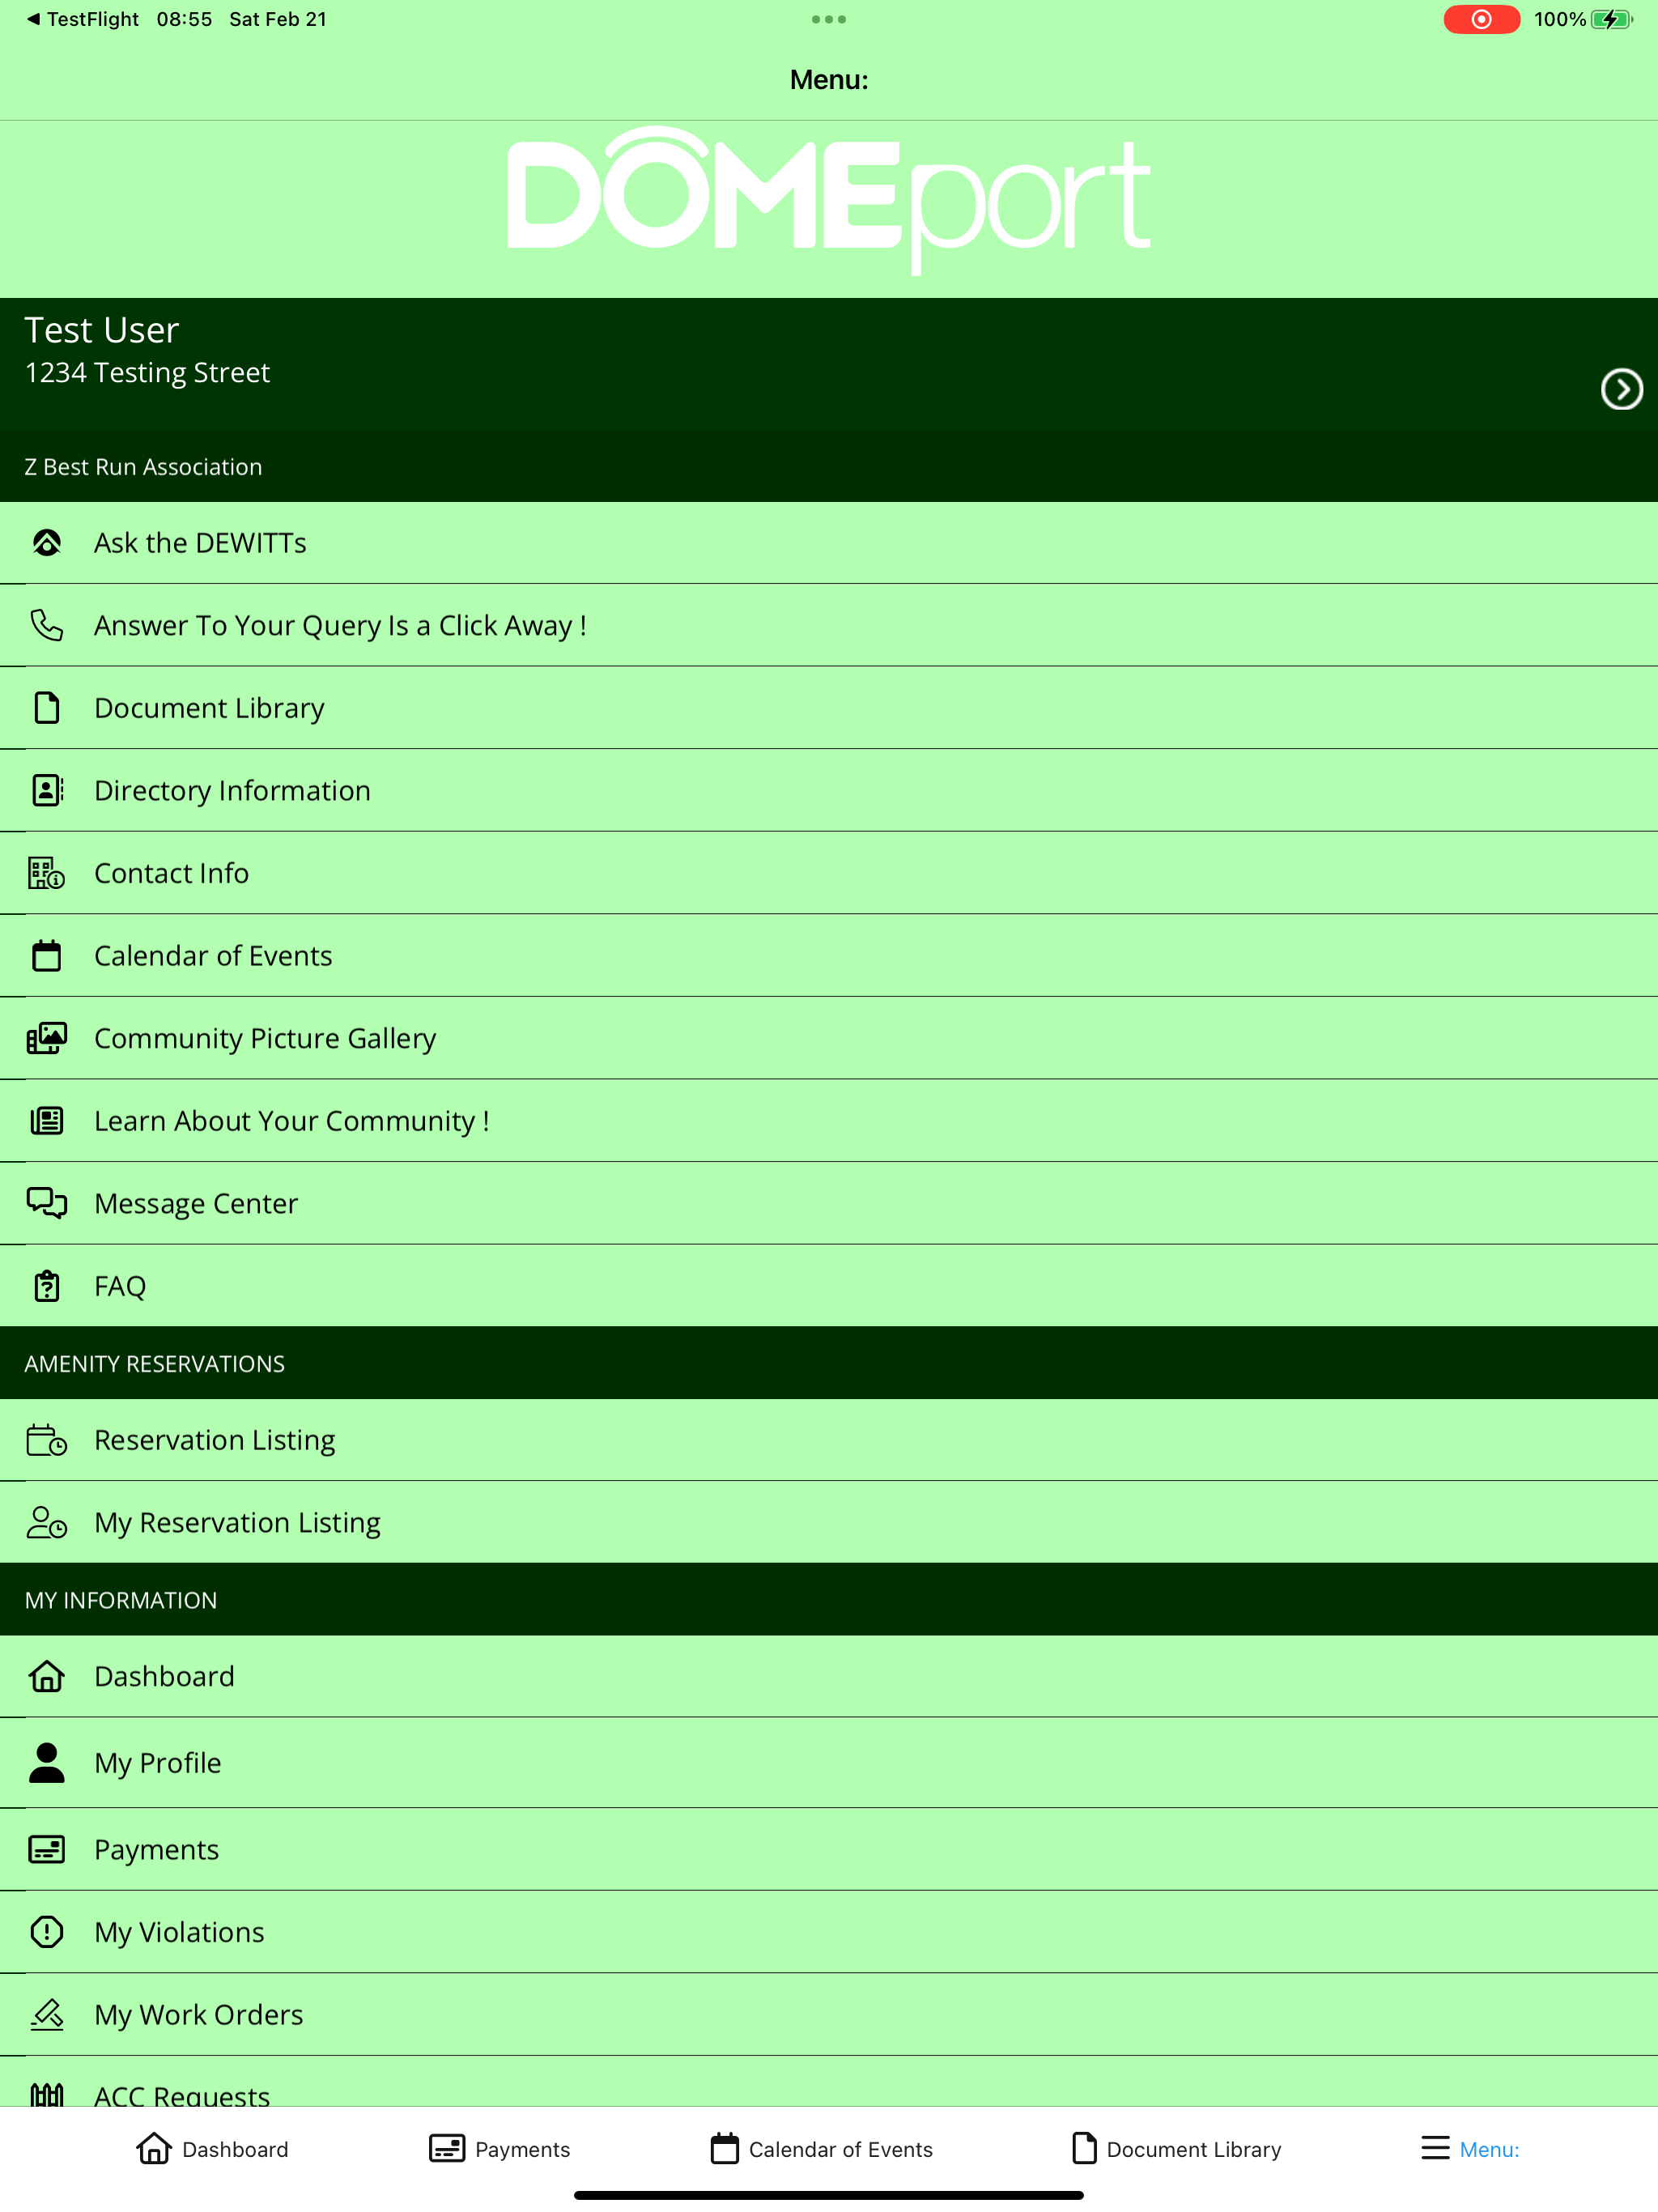Screen dimensions: 1658x2212
Task: Open My Profile
Action: click(x=829, y=1763)
